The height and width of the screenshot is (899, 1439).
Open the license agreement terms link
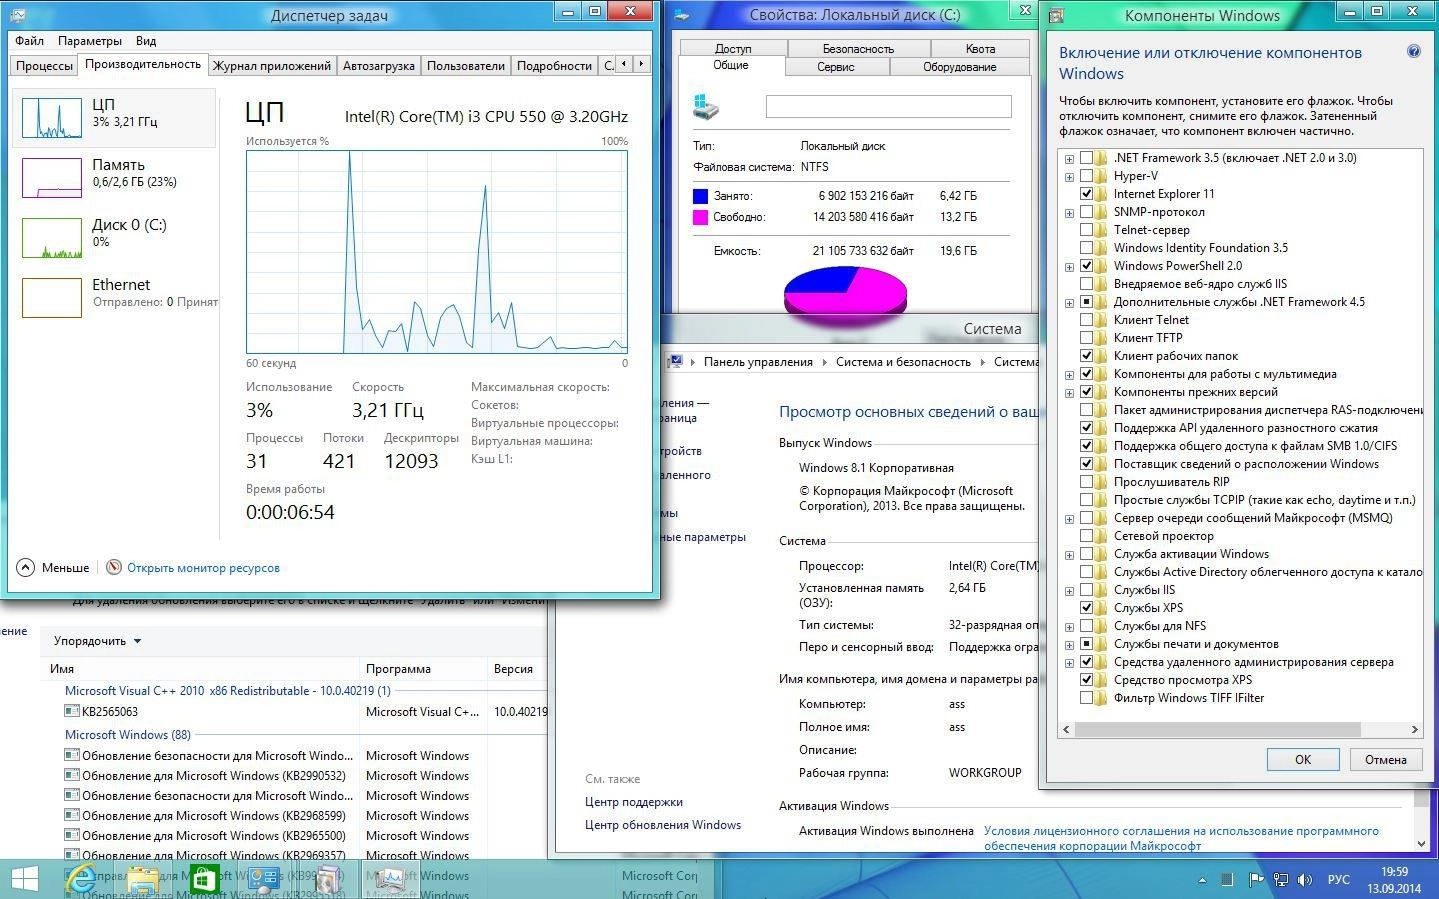pos(1181,838)
